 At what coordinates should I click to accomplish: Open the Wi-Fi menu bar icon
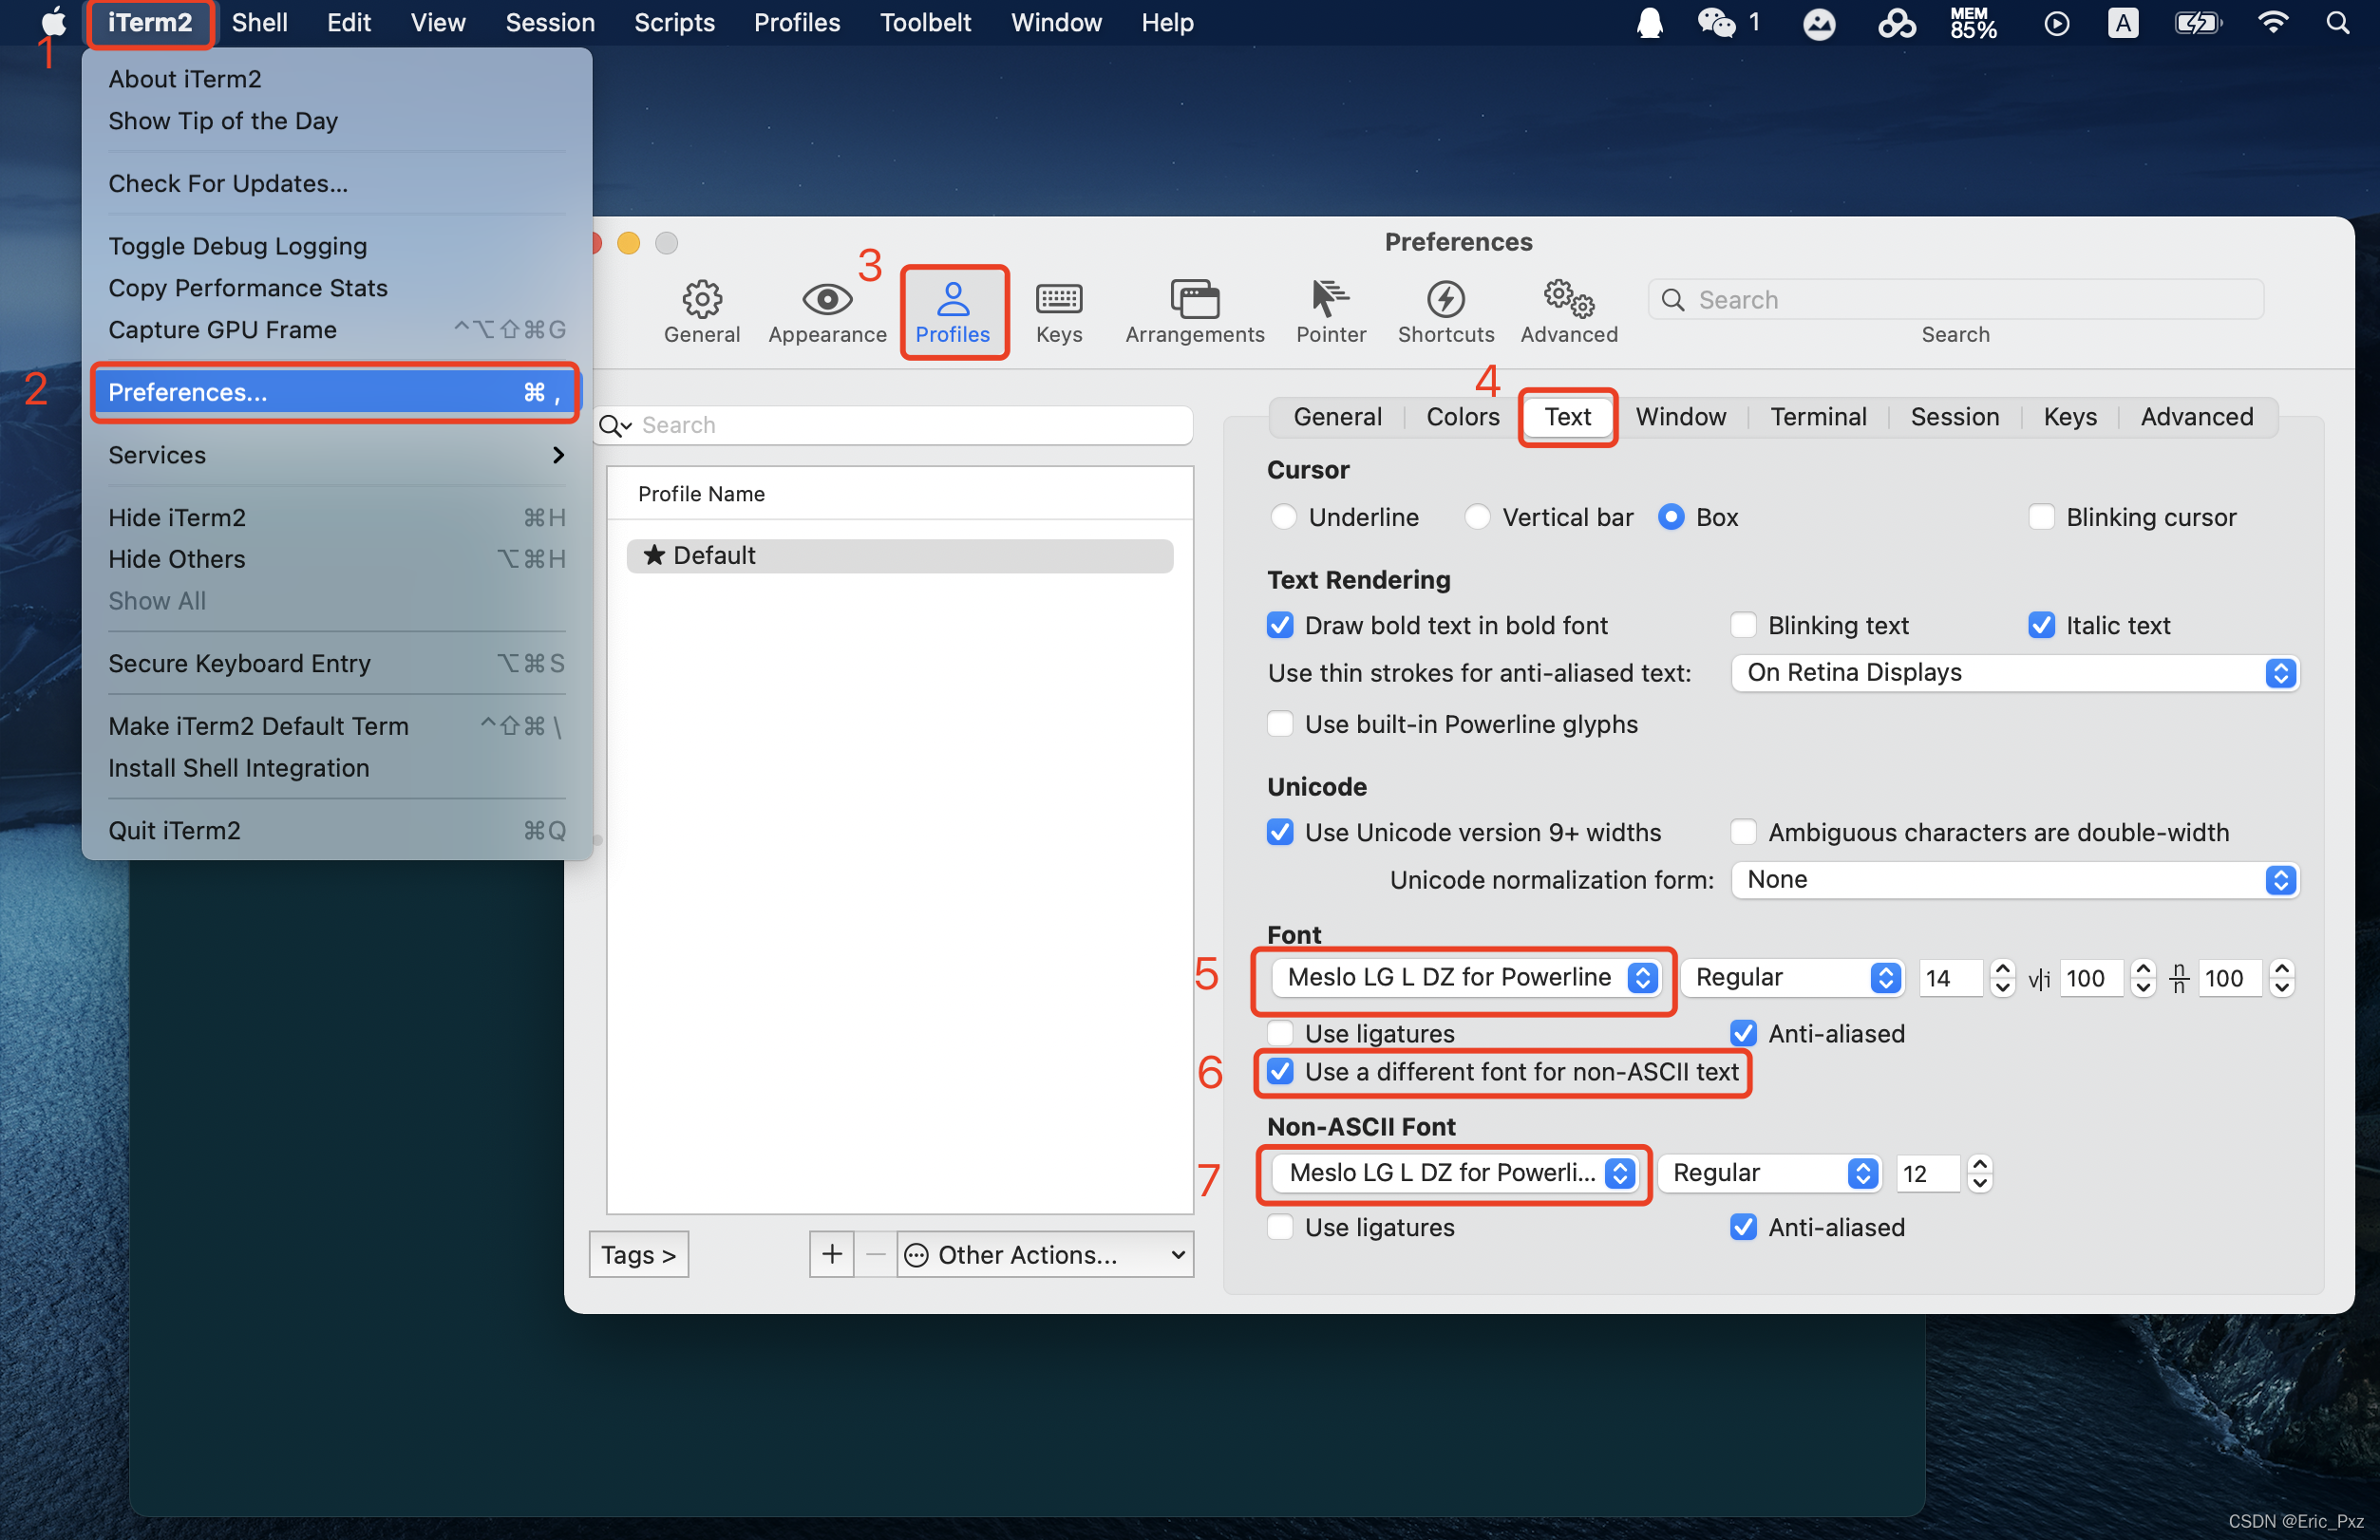click(2273, 22)
